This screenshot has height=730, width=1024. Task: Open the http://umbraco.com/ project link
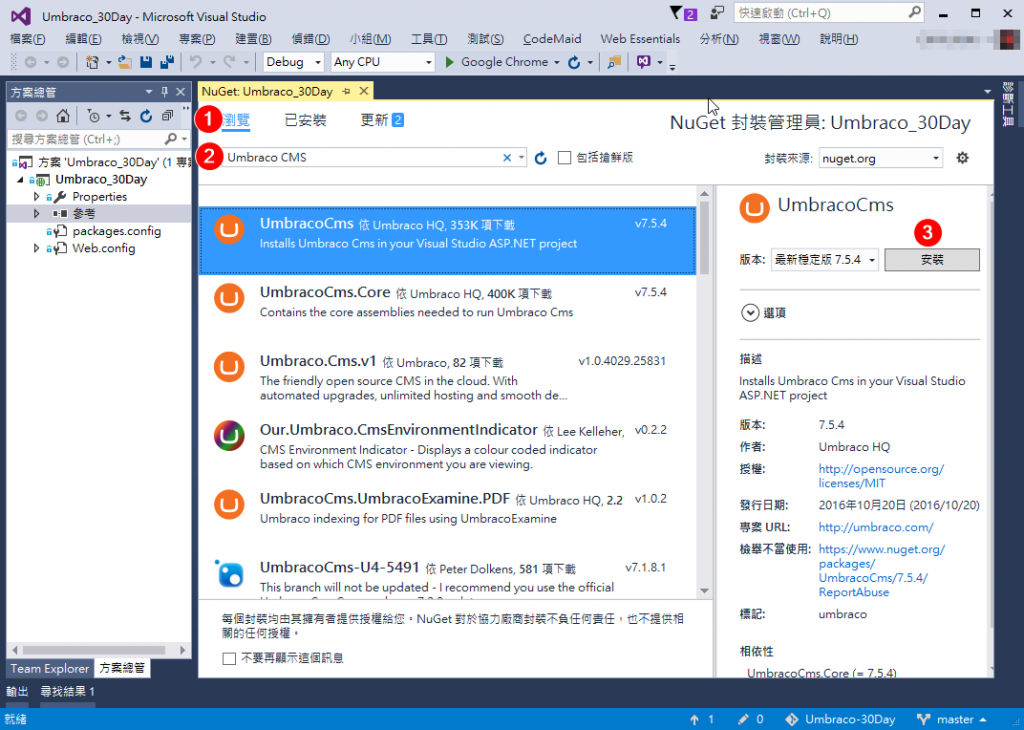[x=876, y=527]
